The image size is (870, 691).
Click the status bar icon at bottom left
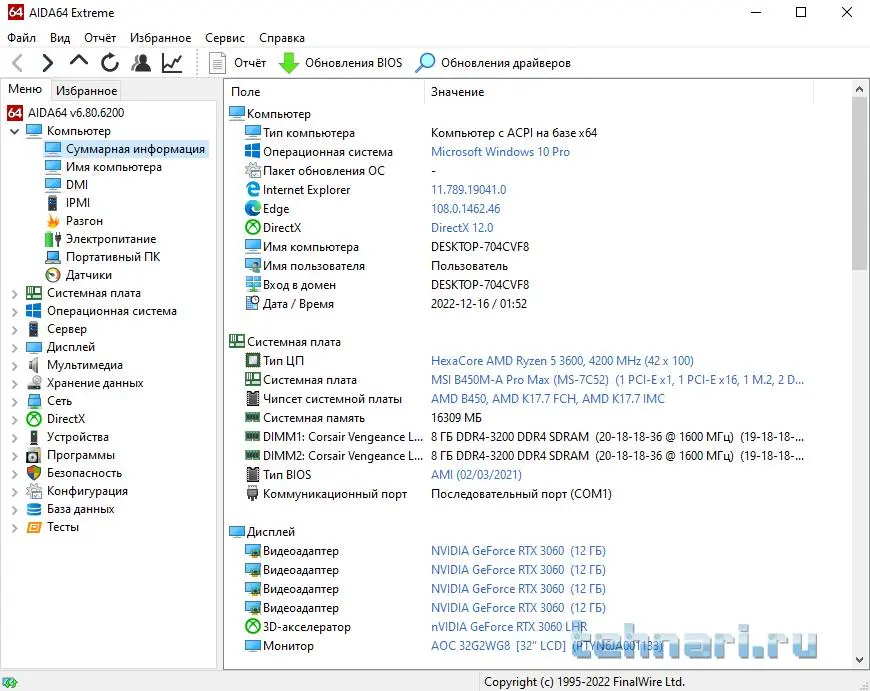click(10, 682)
